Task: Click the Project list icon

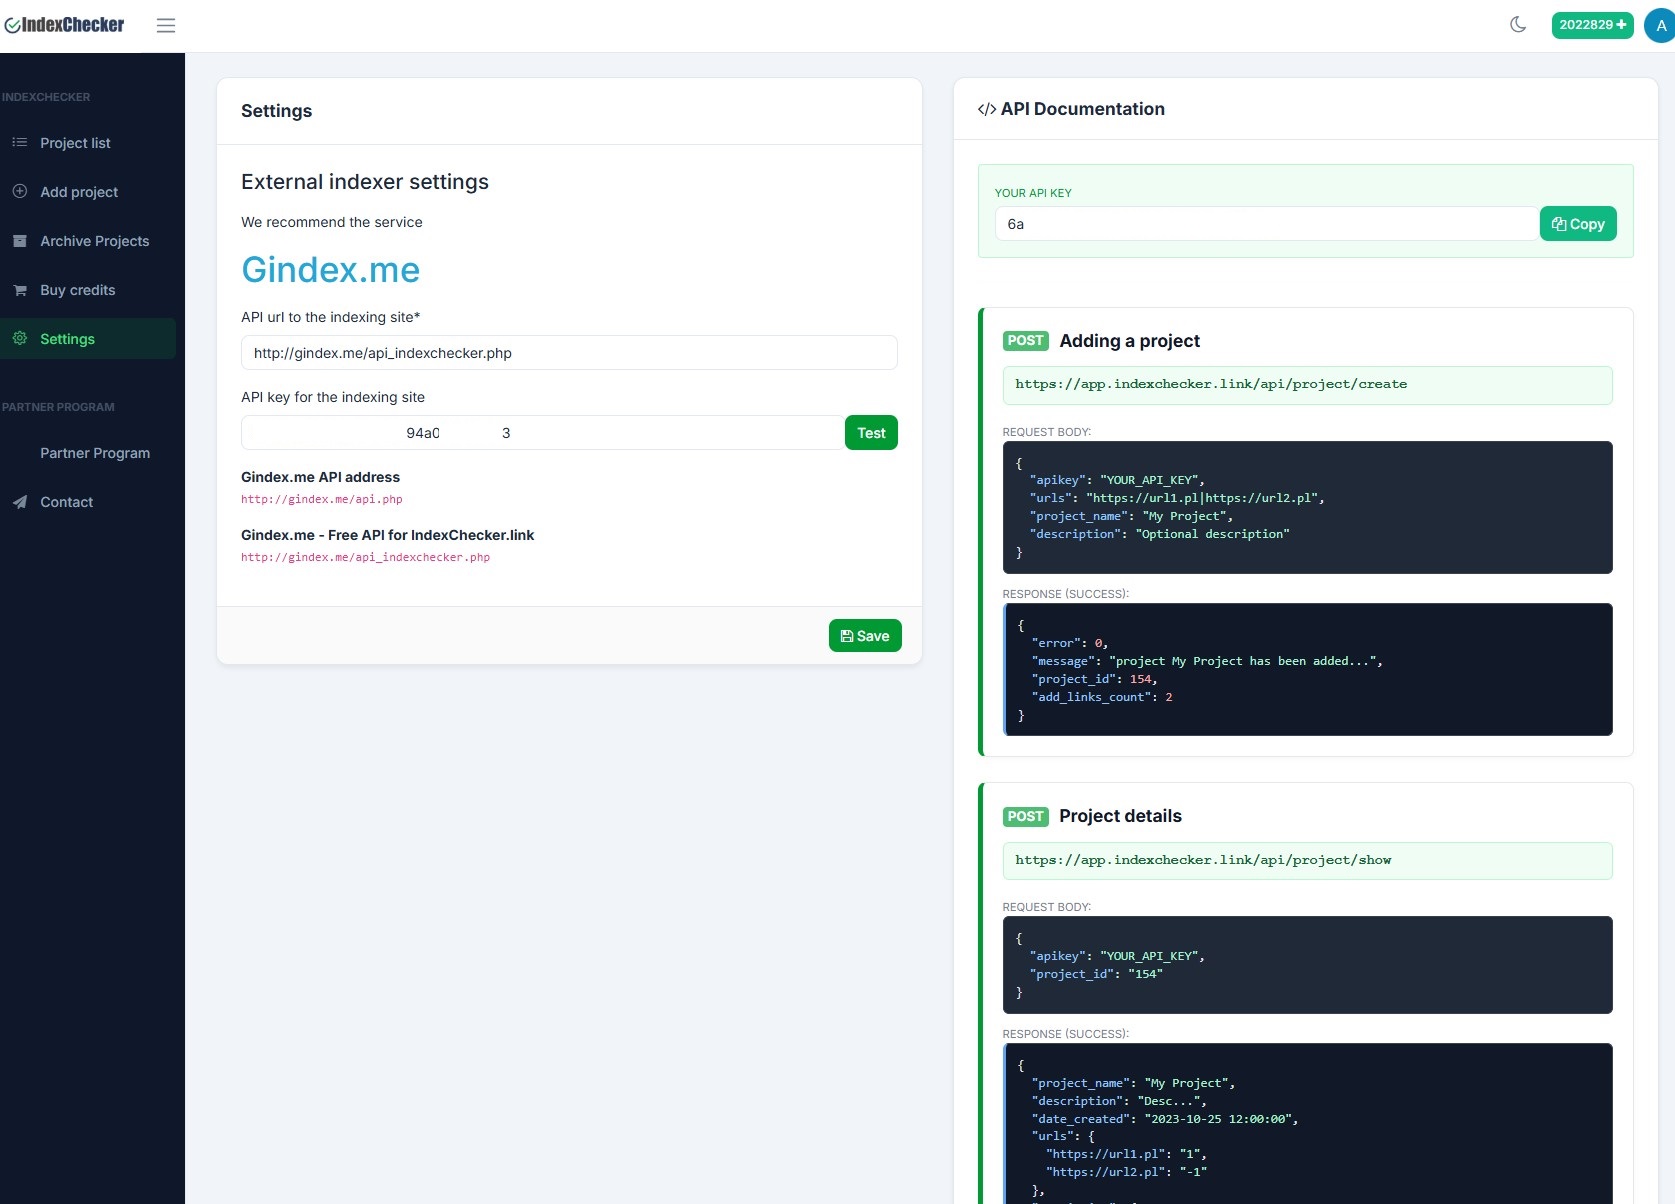Action: (19, 143)
